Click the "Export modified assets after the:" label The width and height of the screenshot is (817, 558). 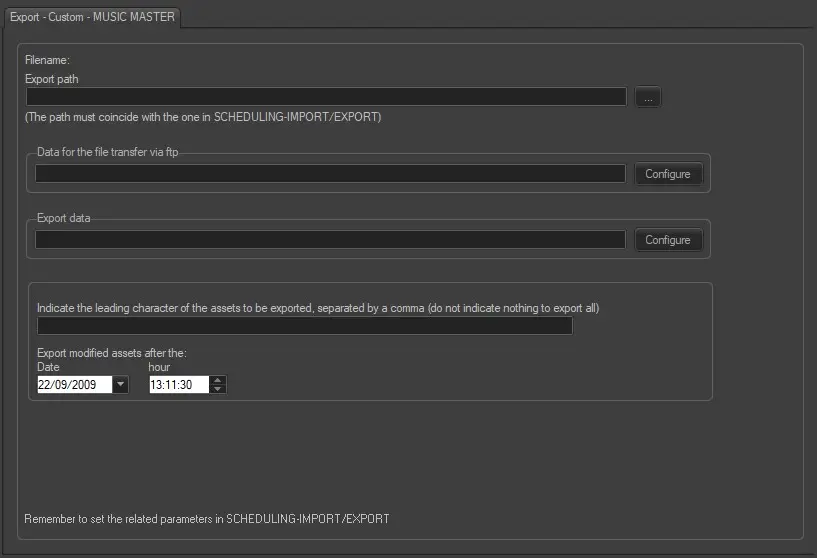(112, 353)
